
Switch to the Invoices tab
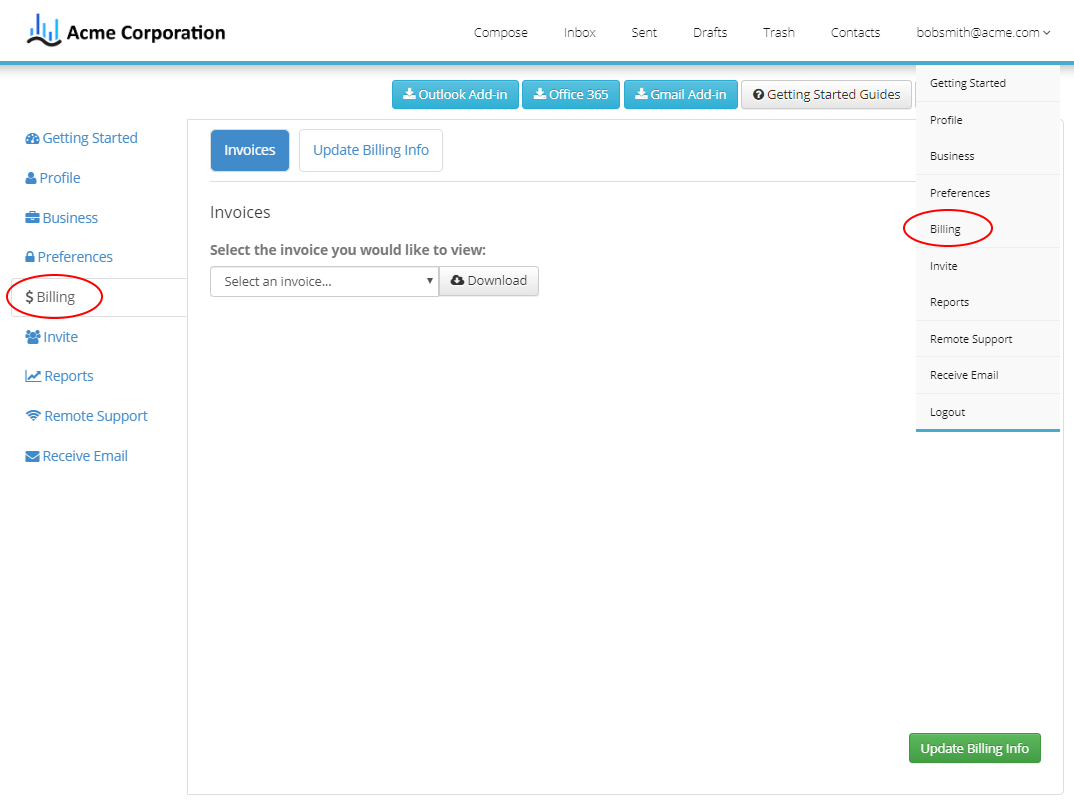point(249,150)
